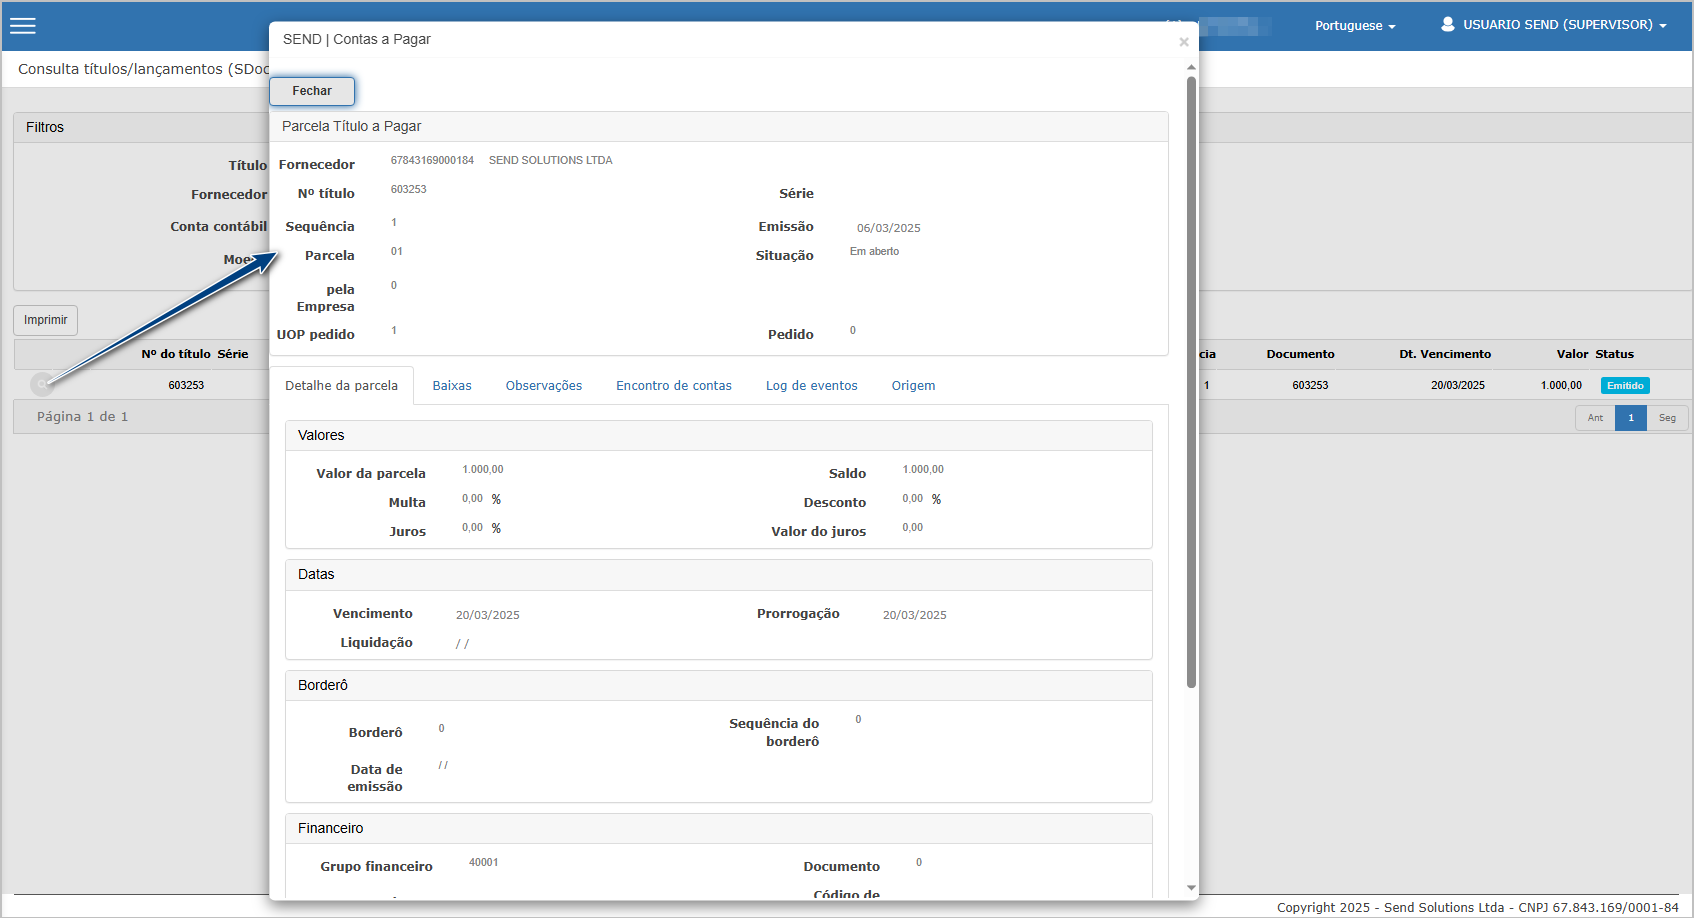Open the Log de eventos tab
This screenshot has width=1694, height=918.
coord(812,386)
